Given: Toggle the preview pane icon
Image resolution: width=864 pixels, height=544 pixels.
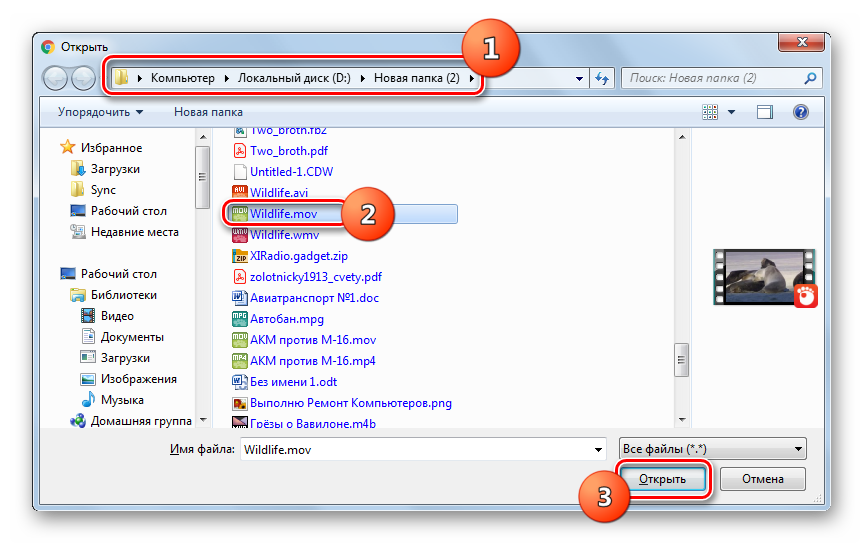Looking at the screenshot, I should [x=765, y=112].
